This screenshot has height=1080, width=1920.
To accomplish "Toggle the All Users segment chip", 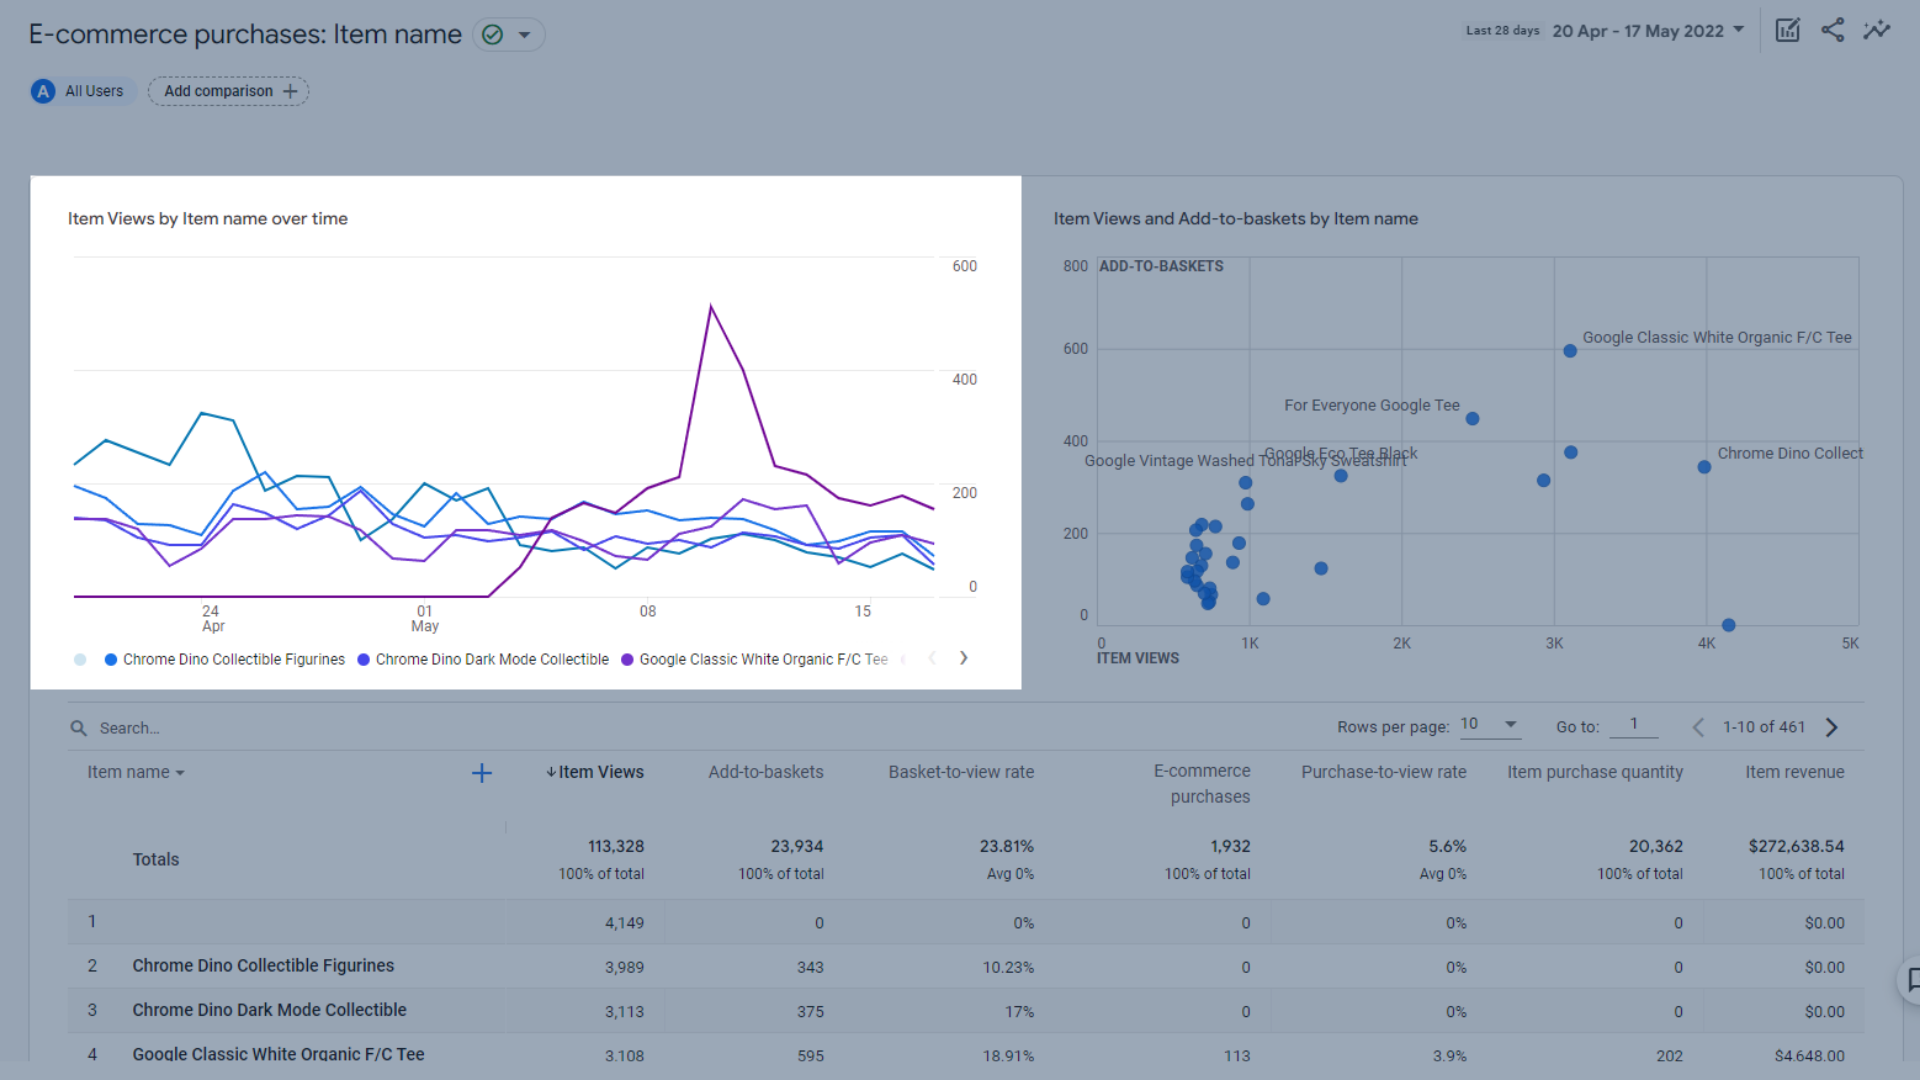I will click(x=80, y=91).
